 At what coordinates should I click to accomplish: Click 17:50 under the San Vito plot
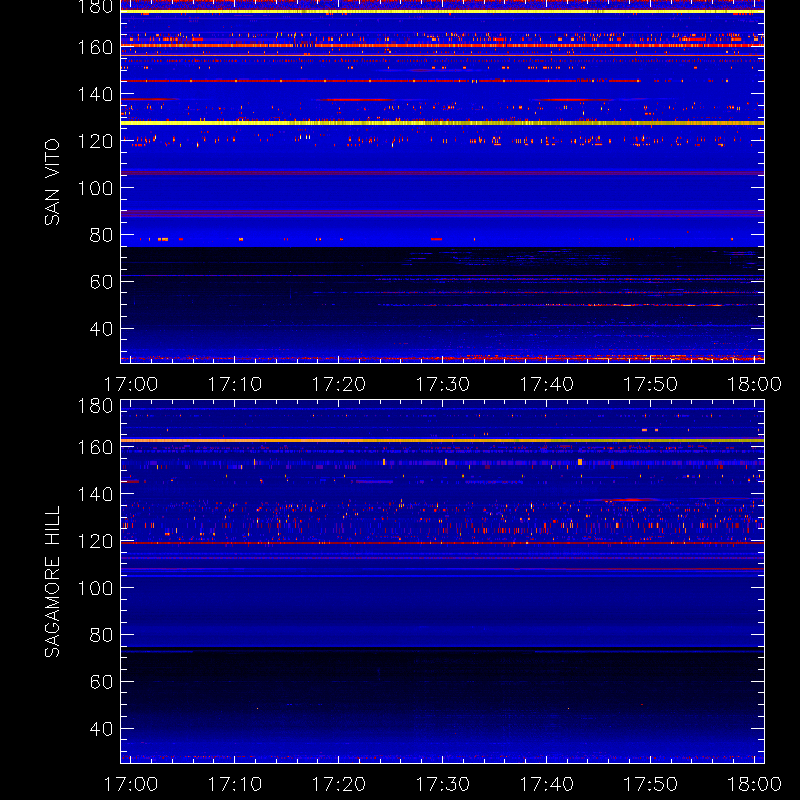pos(651,384)
